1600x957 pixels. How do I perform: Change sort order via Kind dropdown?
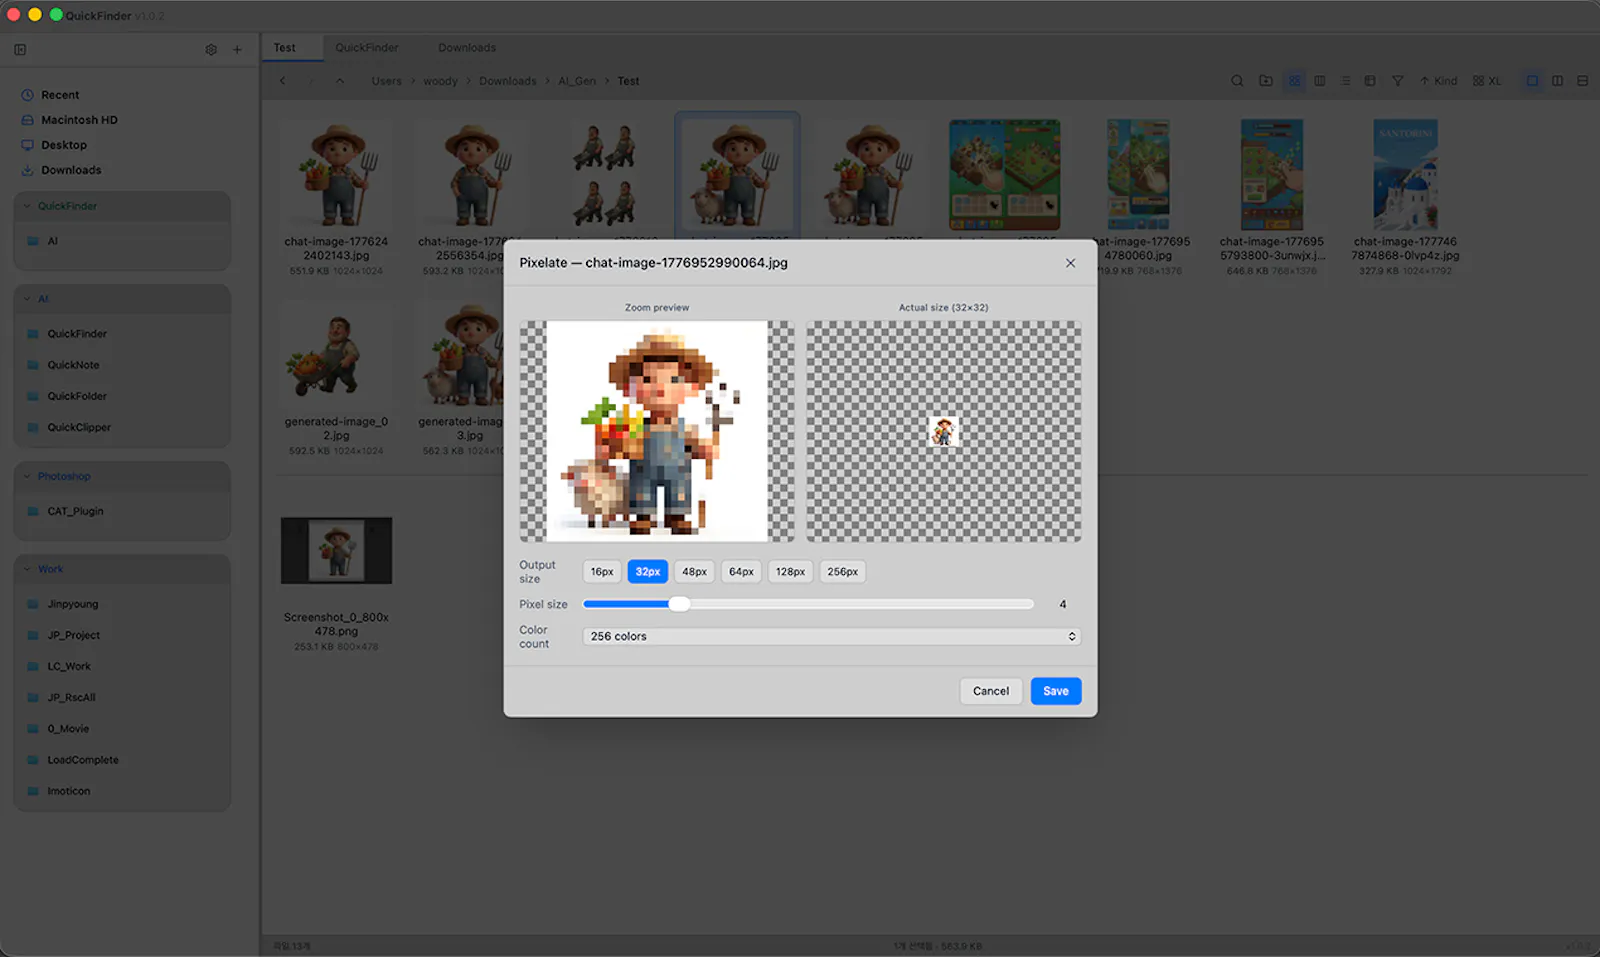point(1438,81)
